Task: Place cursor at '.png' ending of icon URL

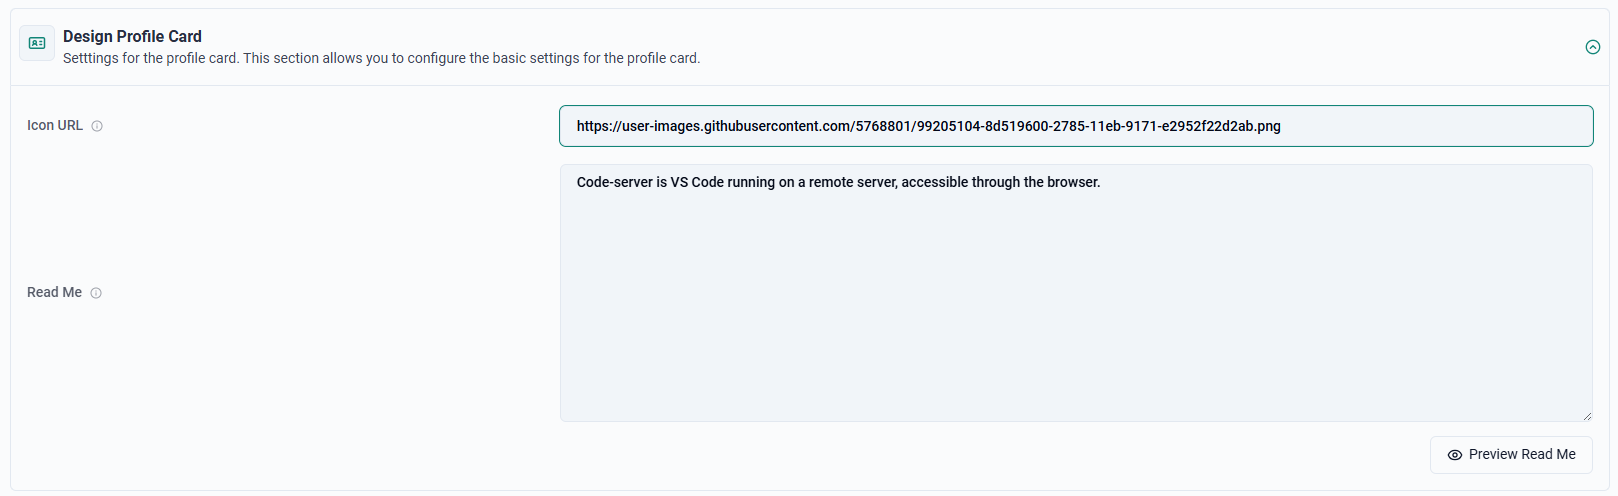Action: click(1268, 126)
